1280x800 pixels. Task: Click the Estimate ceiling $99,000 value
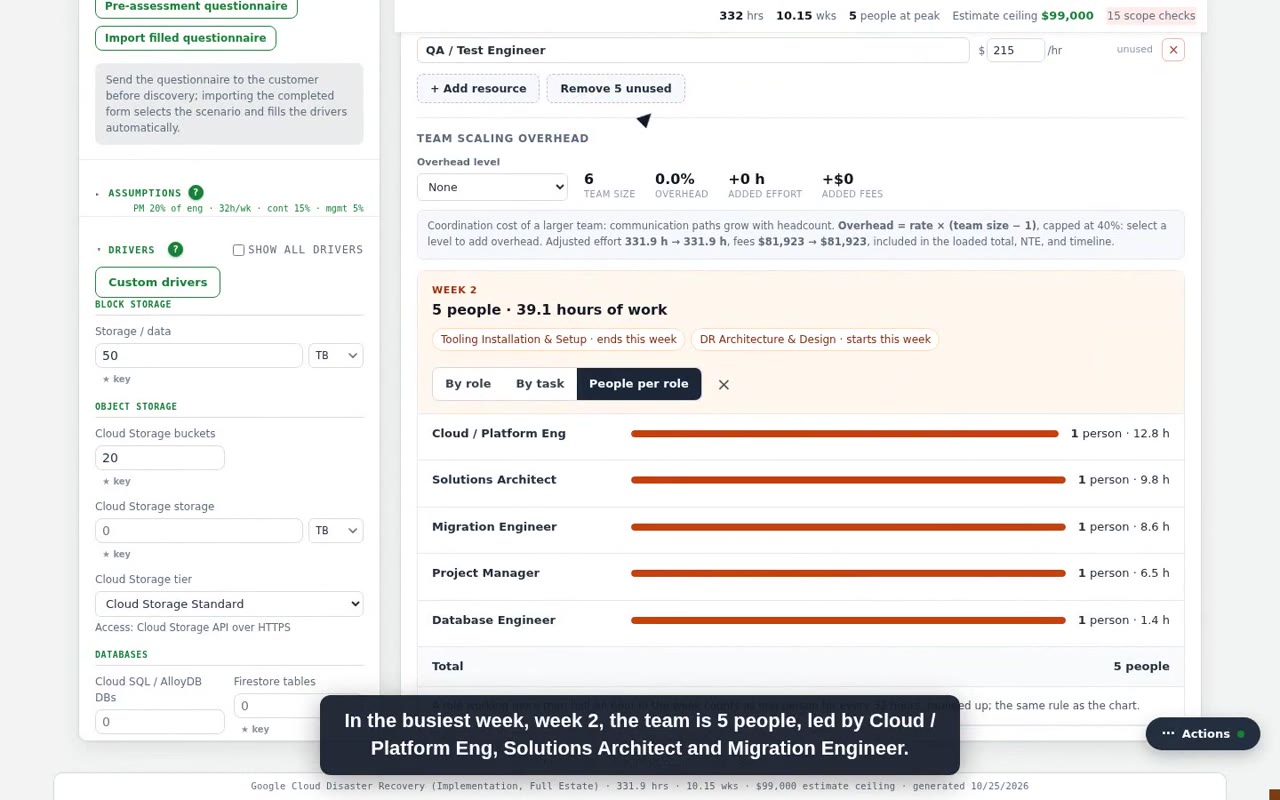tap(1067, 16)
